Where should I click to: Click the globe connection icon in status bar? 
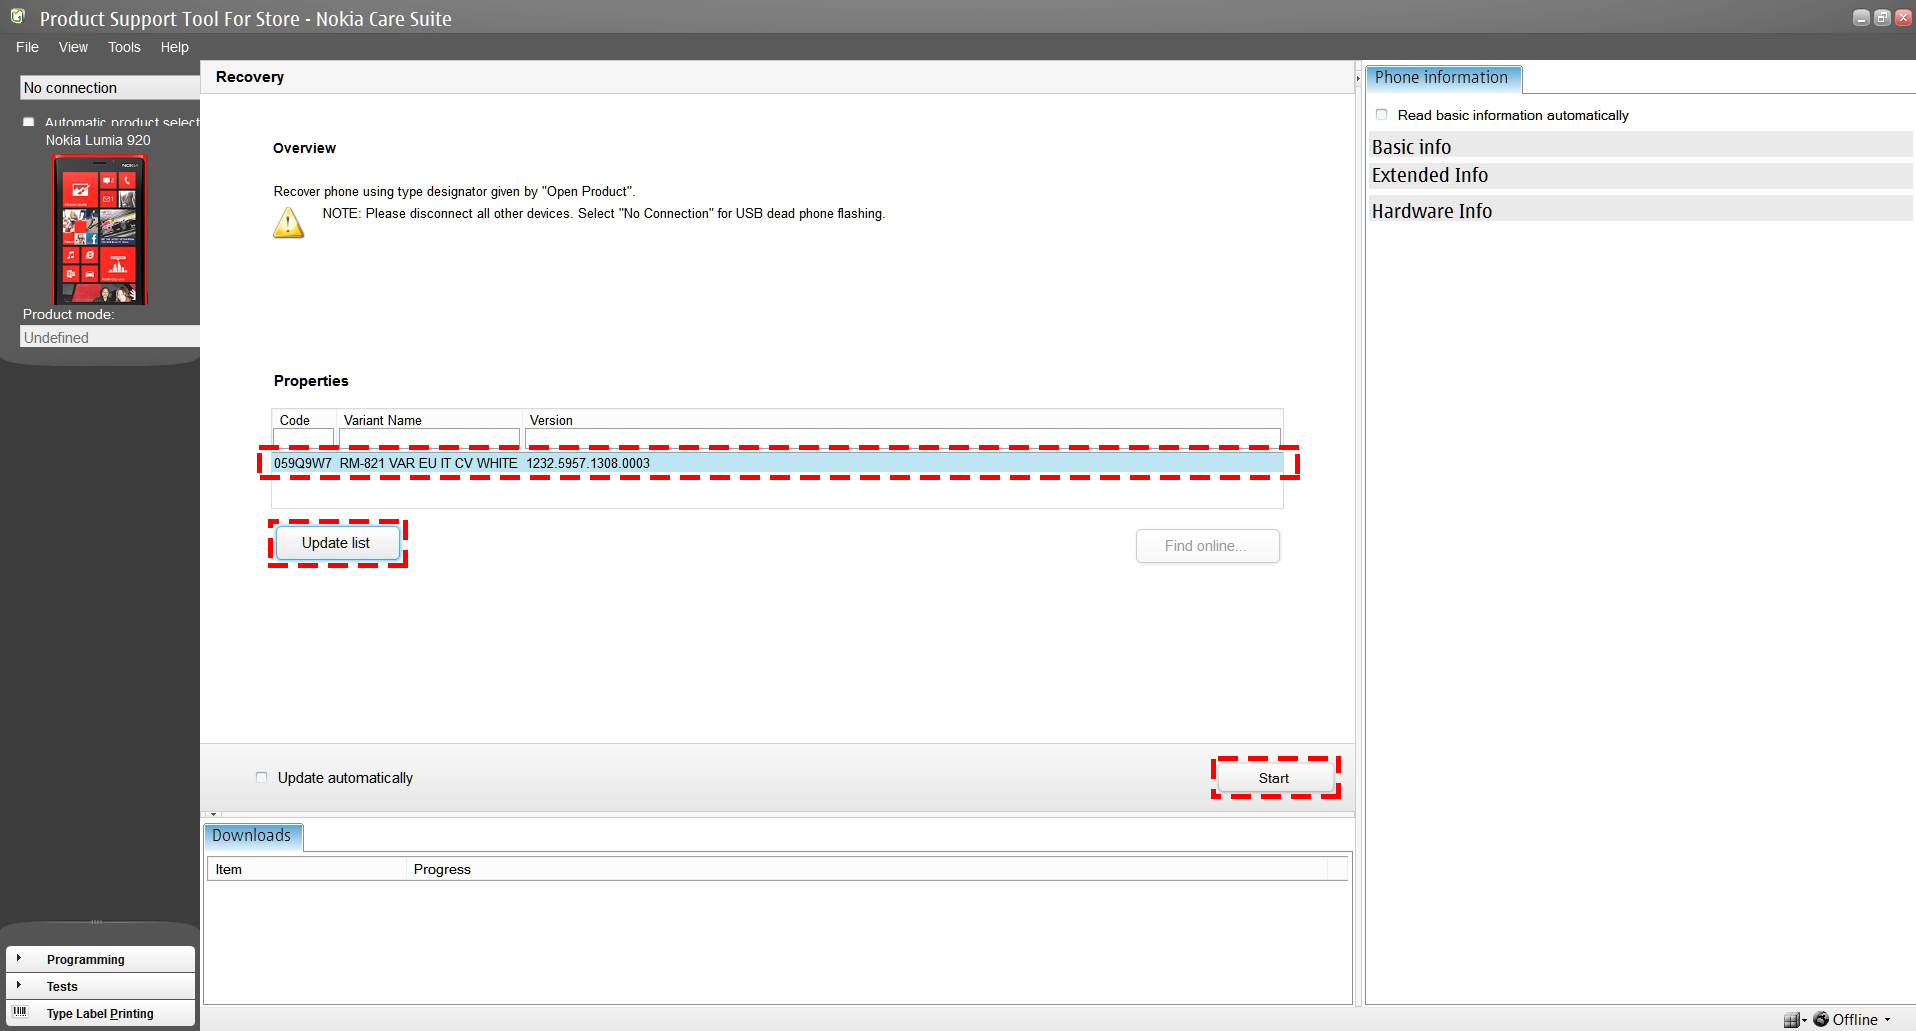tap(1821, 1019)
